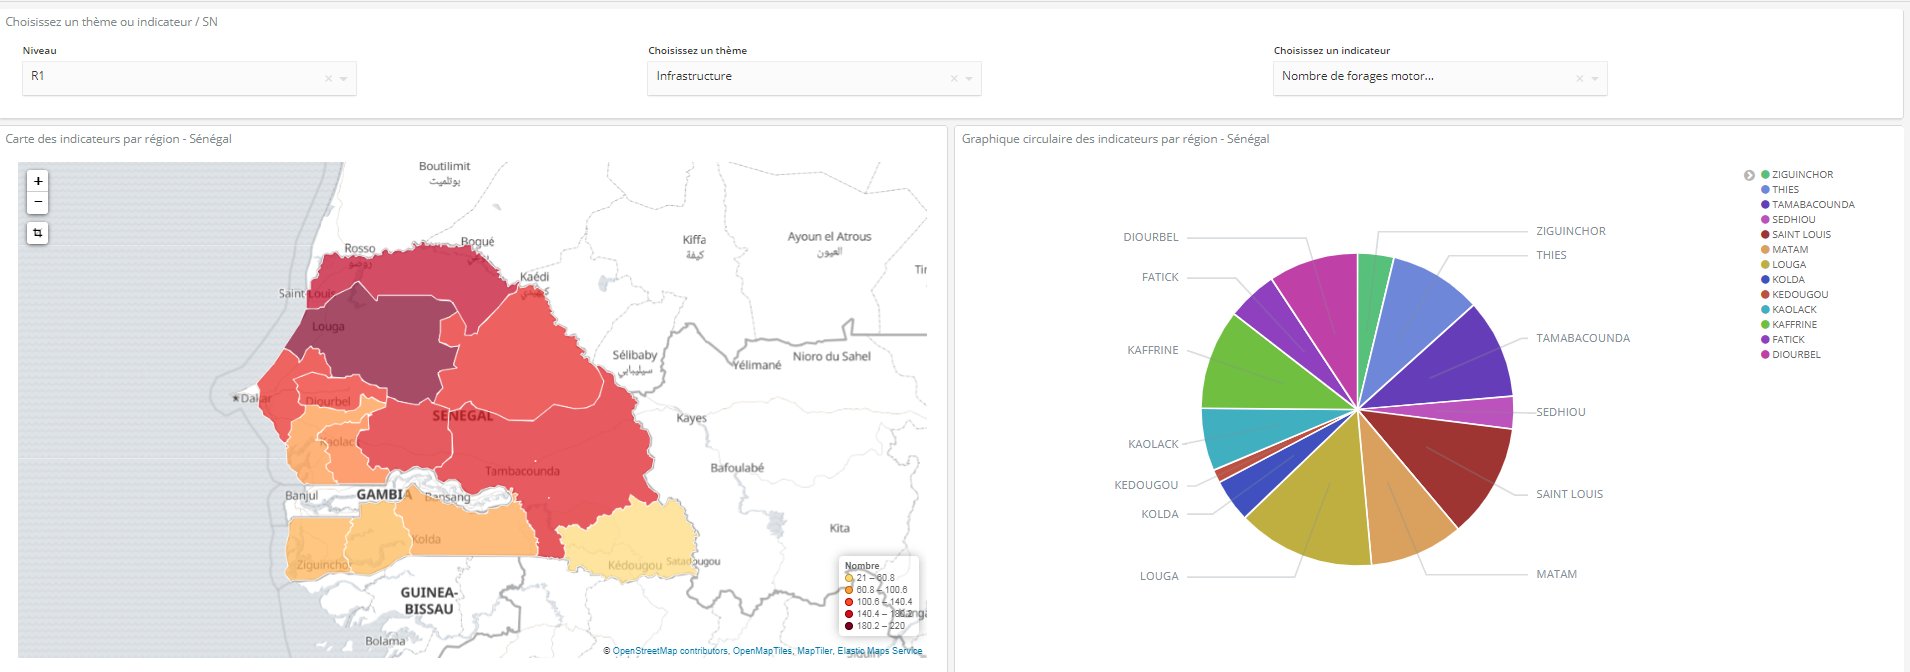Select SEDHIOU in the pie legend list
Viewport: 1910px width, 672px height.
click(x=1793, y=220)
